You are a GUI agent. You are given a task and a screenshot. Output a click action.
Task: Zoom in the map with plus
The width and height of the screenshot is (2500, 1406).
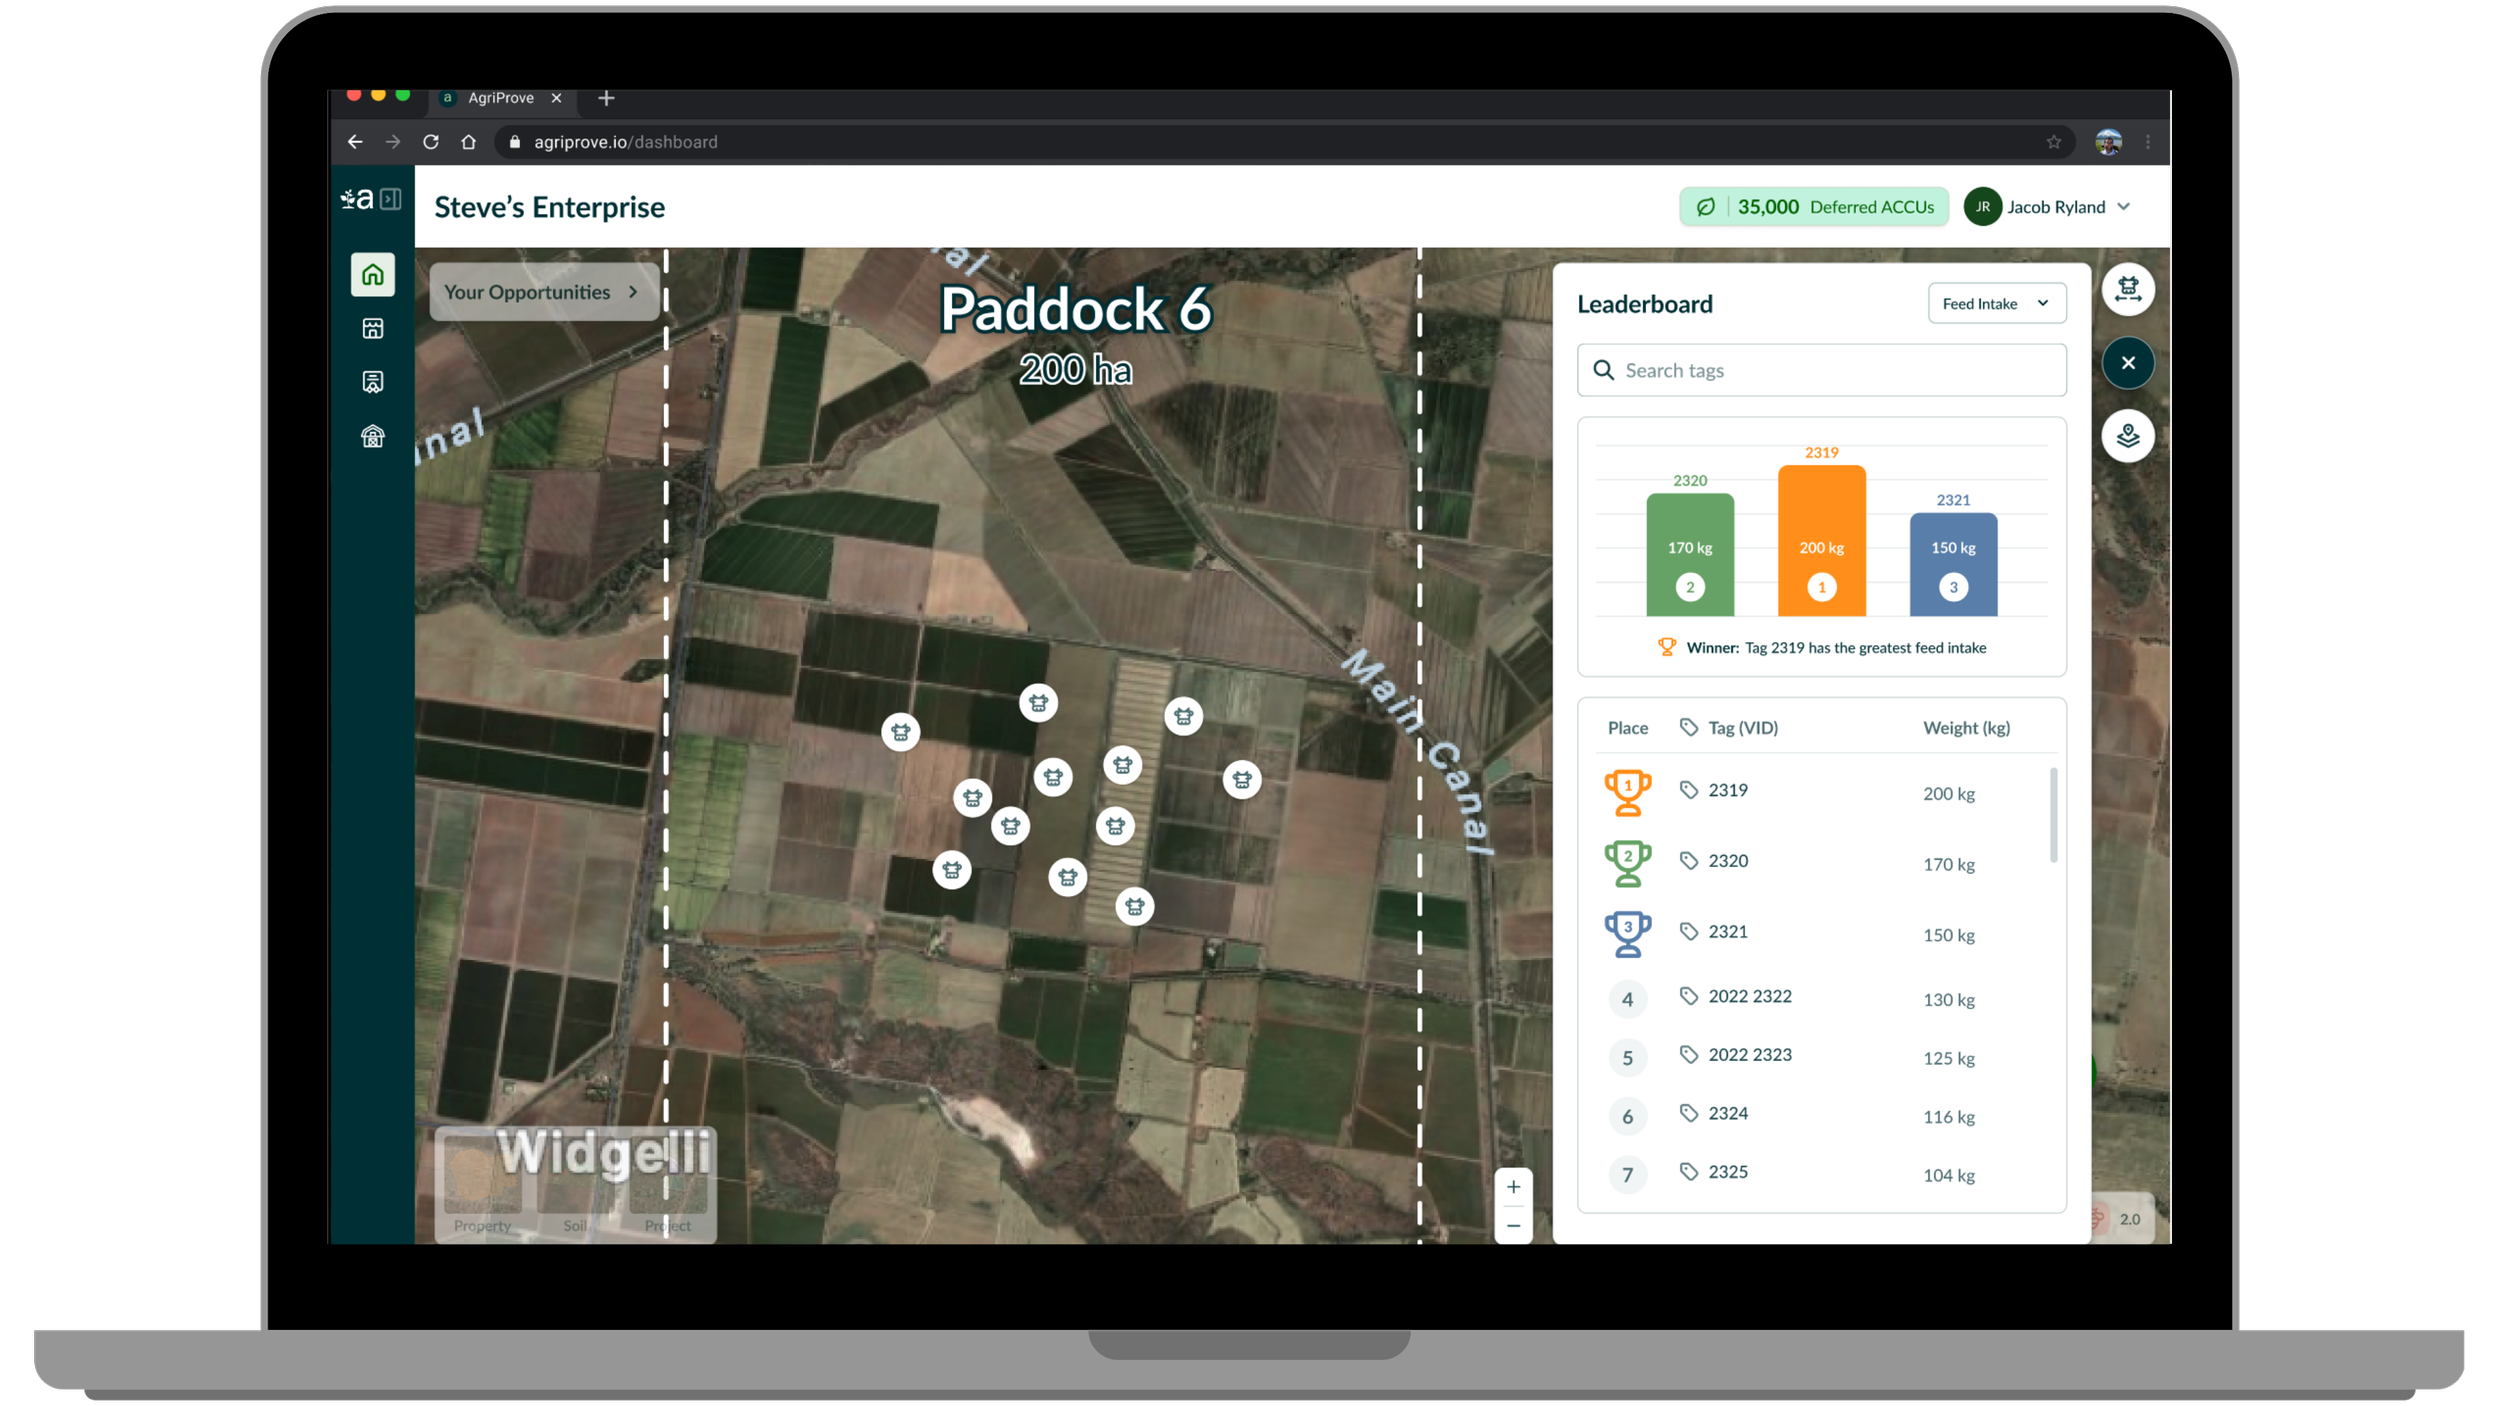1513,1187
